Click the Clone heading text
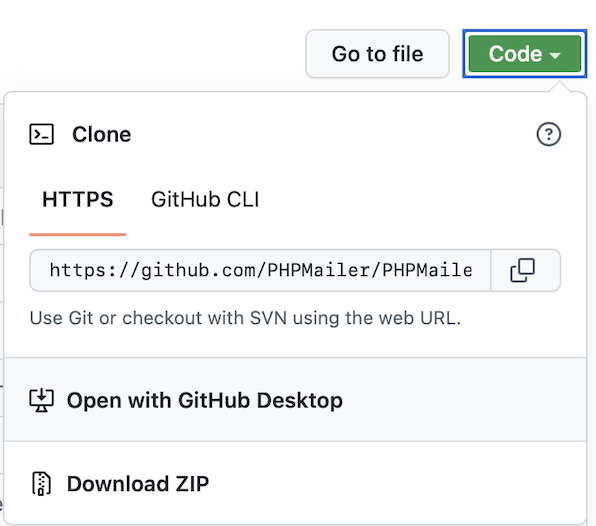 [101, 135]
